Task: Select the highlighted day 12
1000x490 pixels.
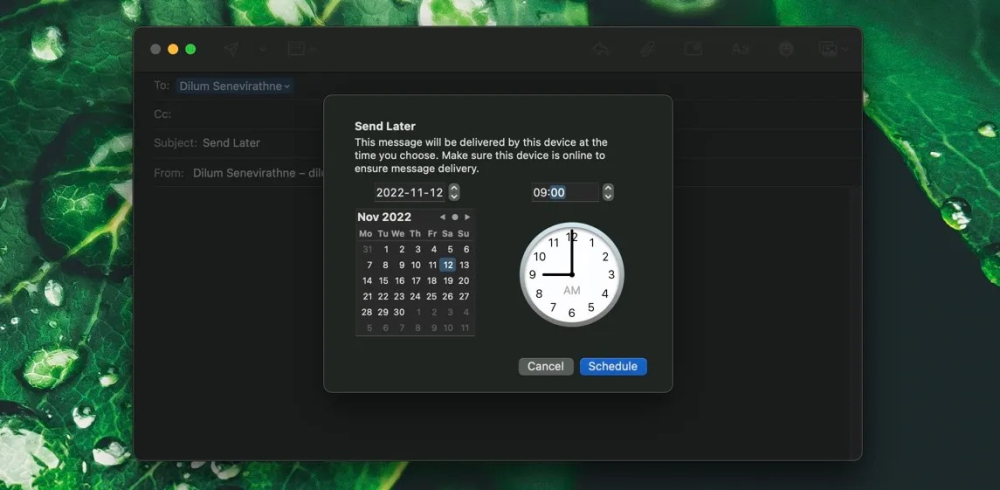Action: [x=448, y=265]
